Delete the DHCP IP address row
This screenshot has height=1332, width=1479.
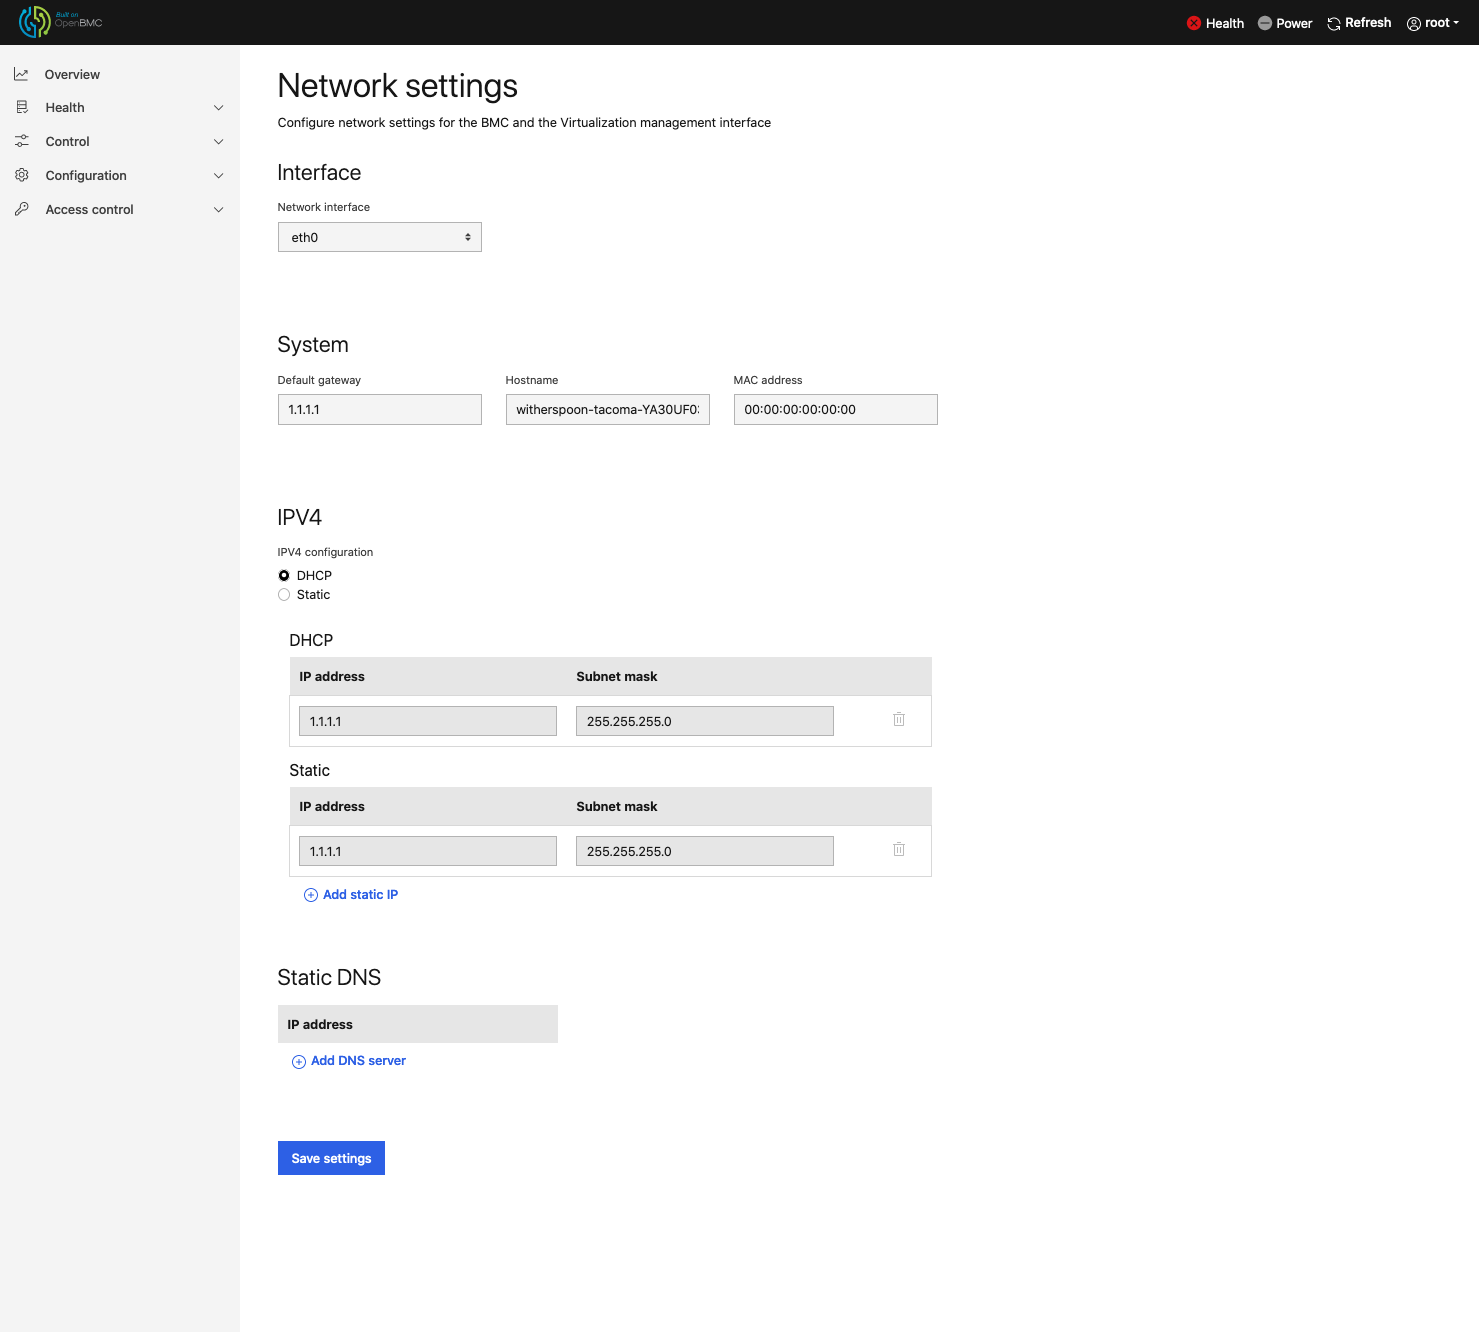pyautogui.click(x=898, y=719)
